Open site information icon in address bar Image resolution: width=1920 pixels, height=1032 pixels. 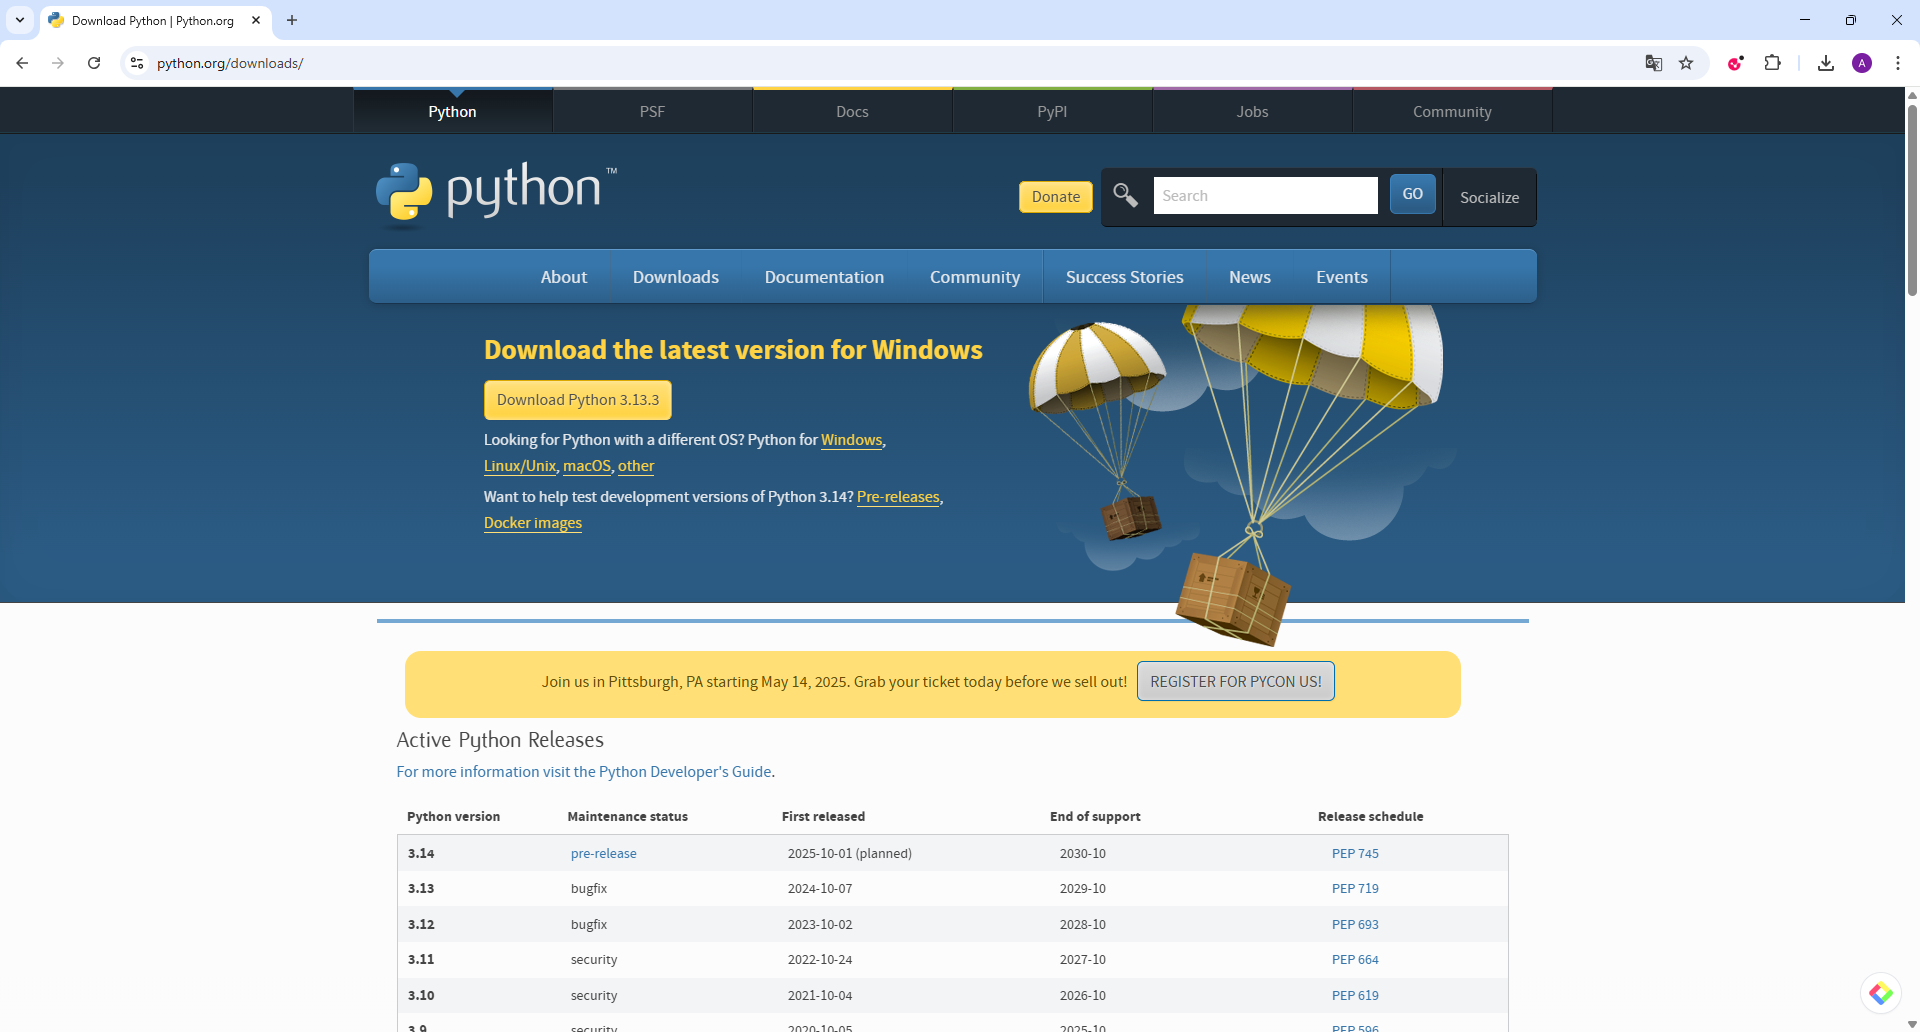click(x=137, y=63)
